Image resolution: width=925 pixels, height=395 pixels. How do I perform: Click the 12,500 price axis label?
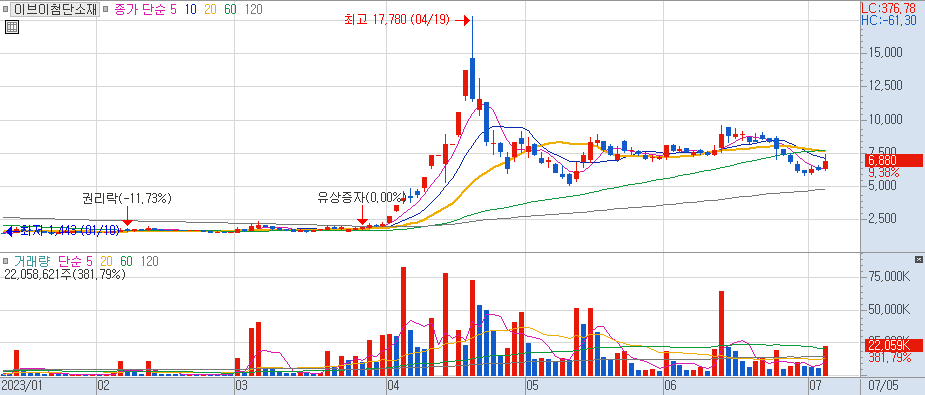click(886, 86)
